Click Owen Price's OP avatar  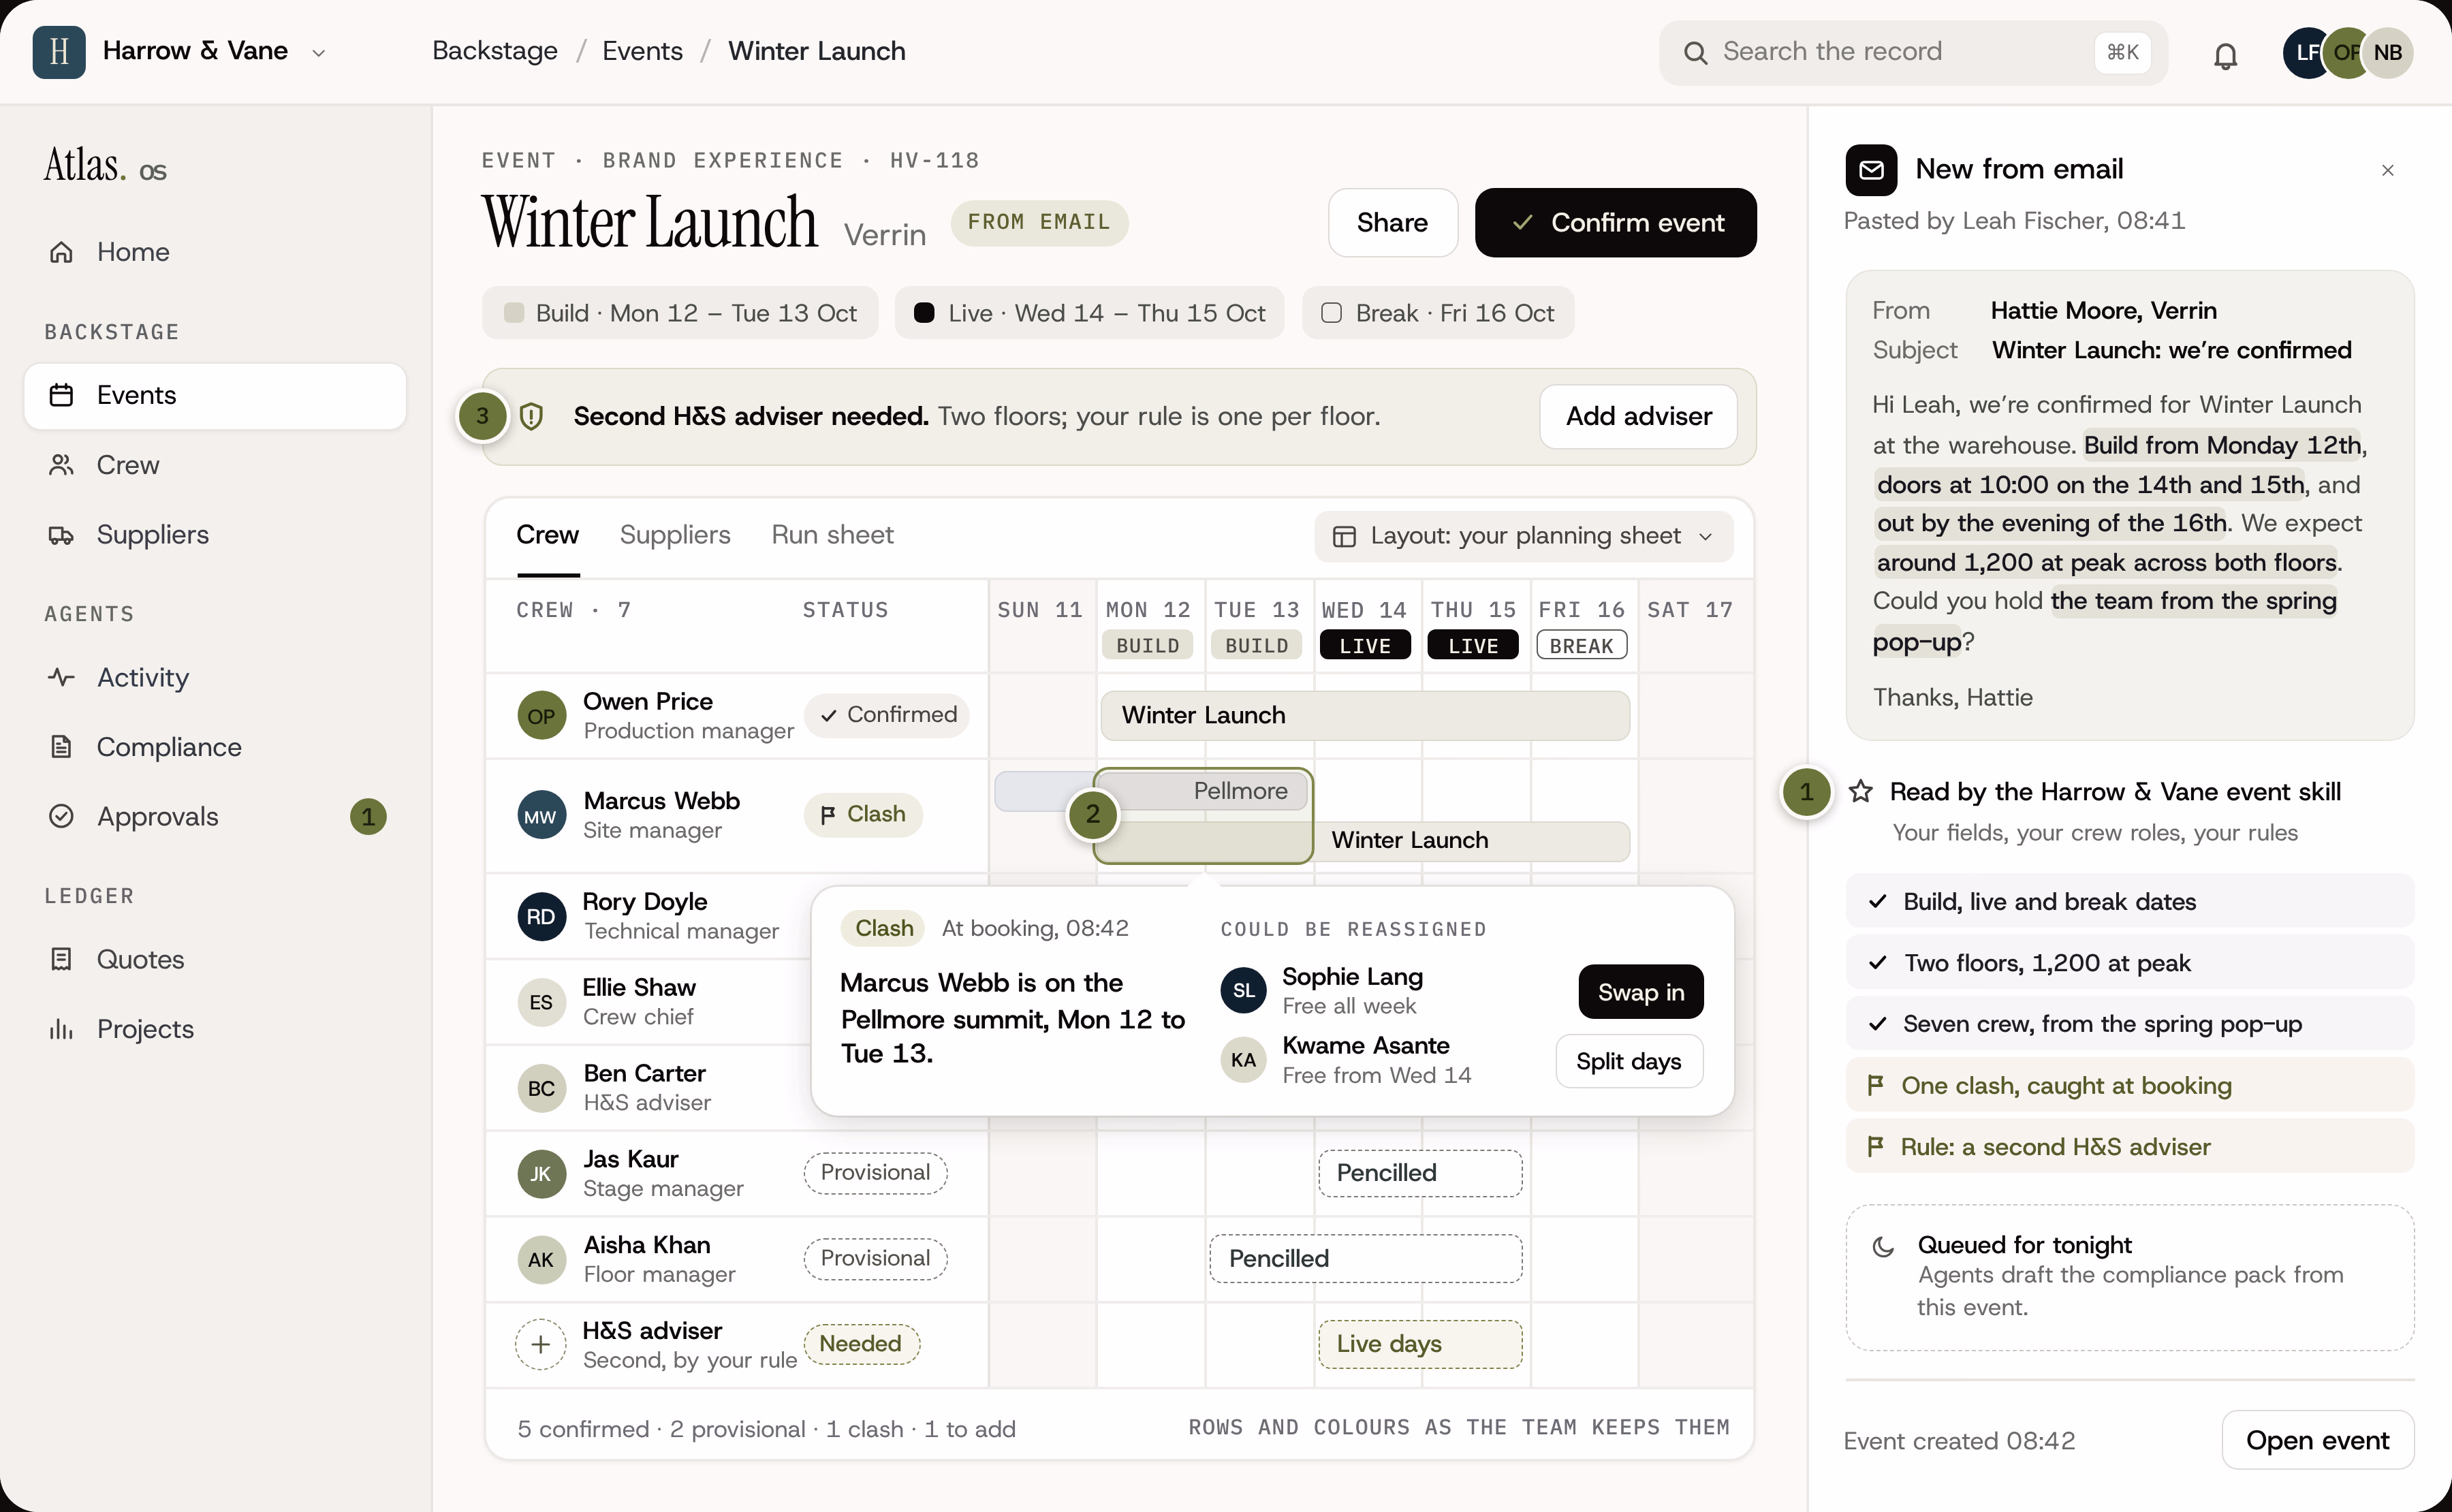point(541,716)
